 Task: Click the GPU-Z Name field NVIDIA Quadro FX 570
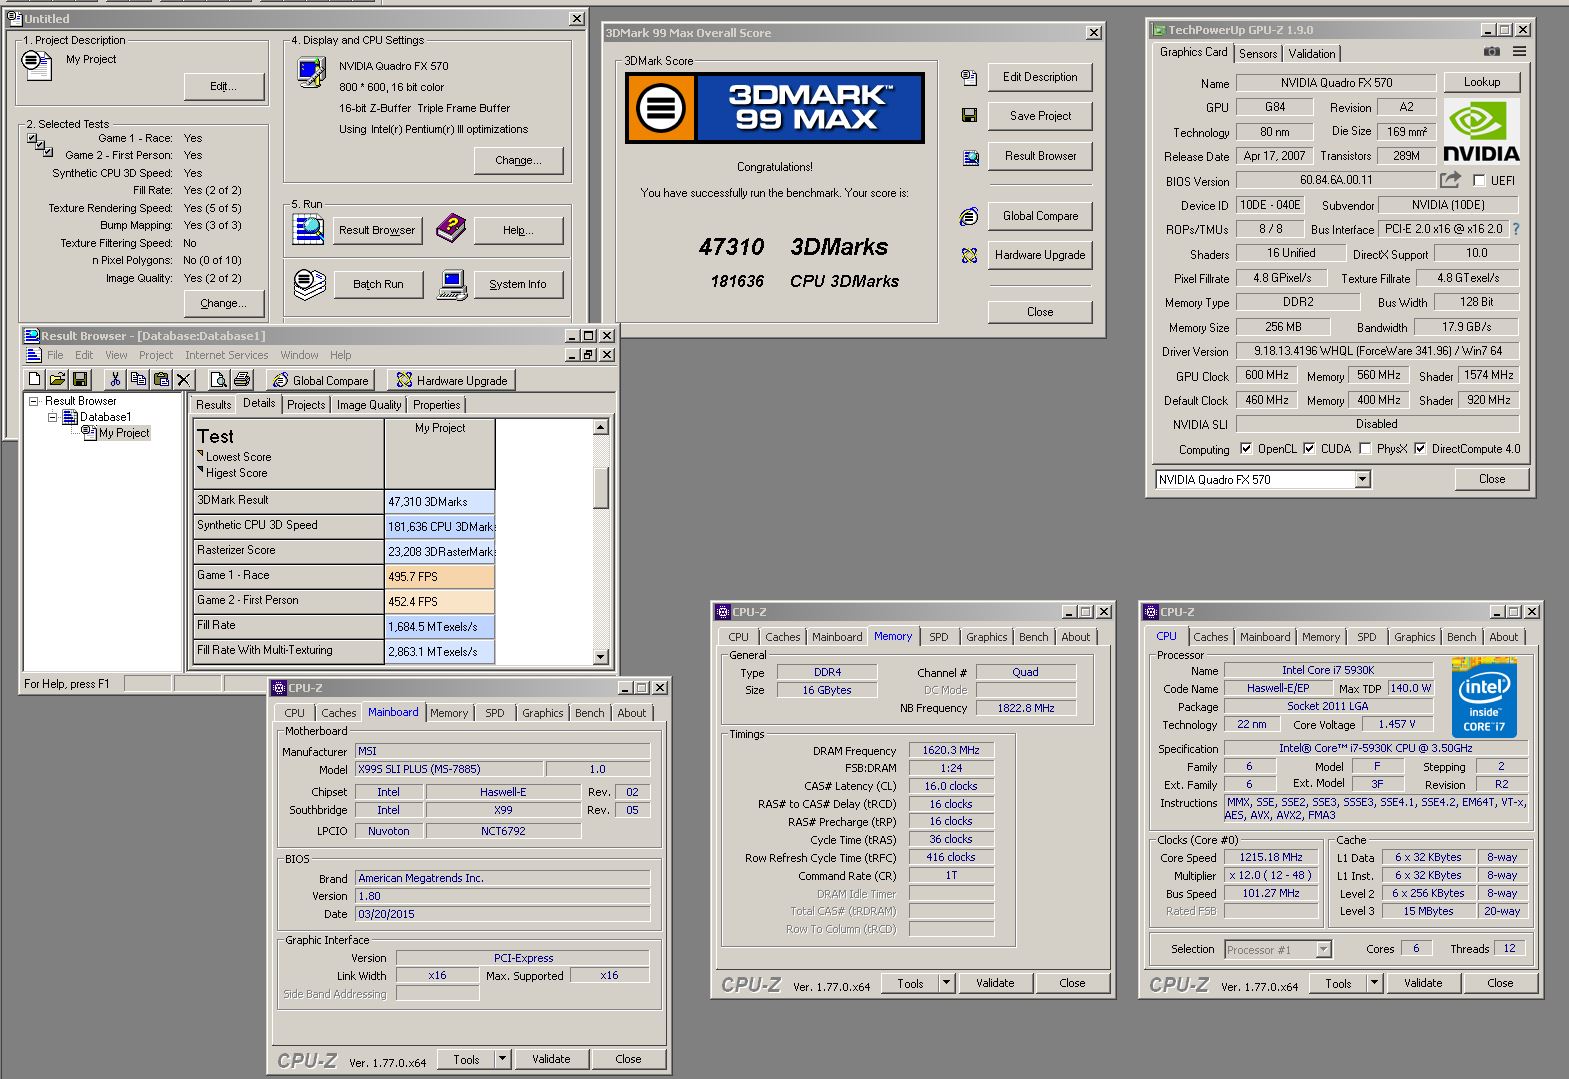pos(1336,83)
